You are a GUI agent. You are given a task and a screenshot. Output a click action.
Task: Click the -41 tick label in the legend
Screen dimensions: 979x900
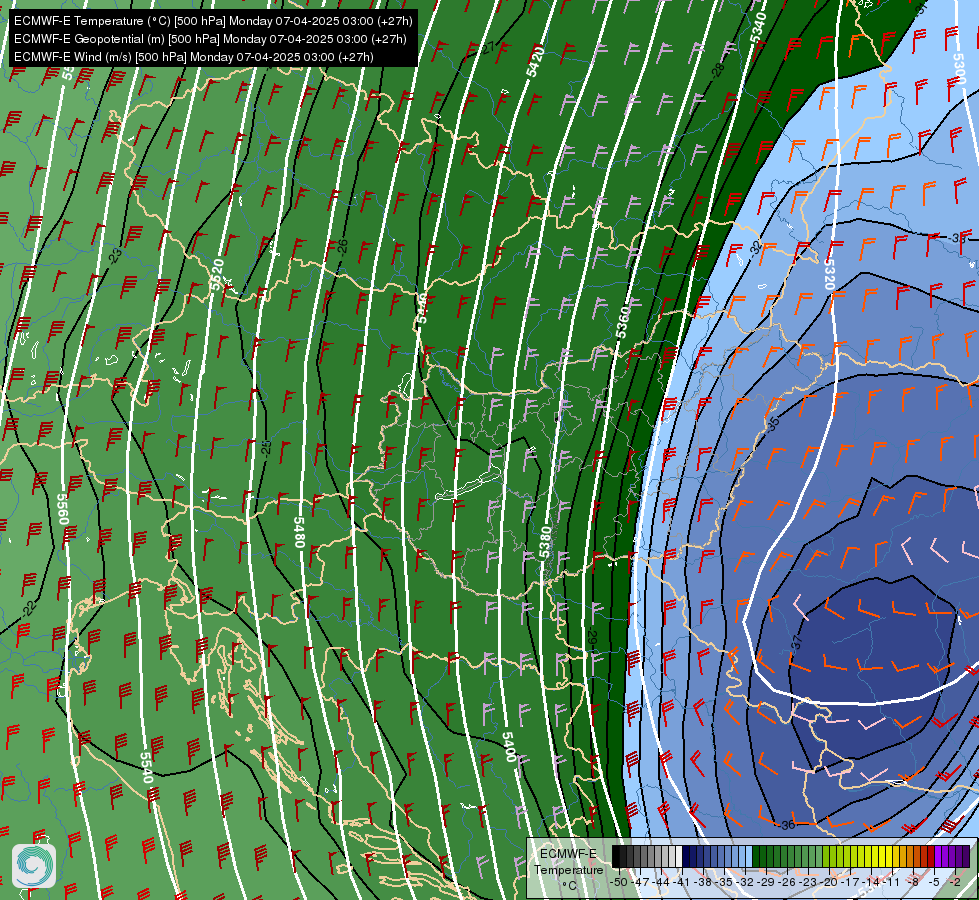pyautogui.click(x=681, y=882)
